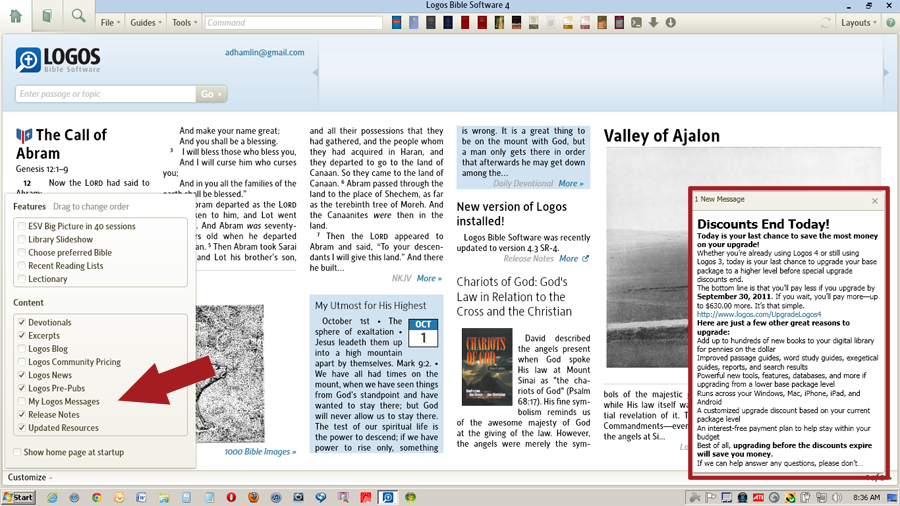
Task: Click the plain down-arrow download icon
Action: tap(653, 23)
